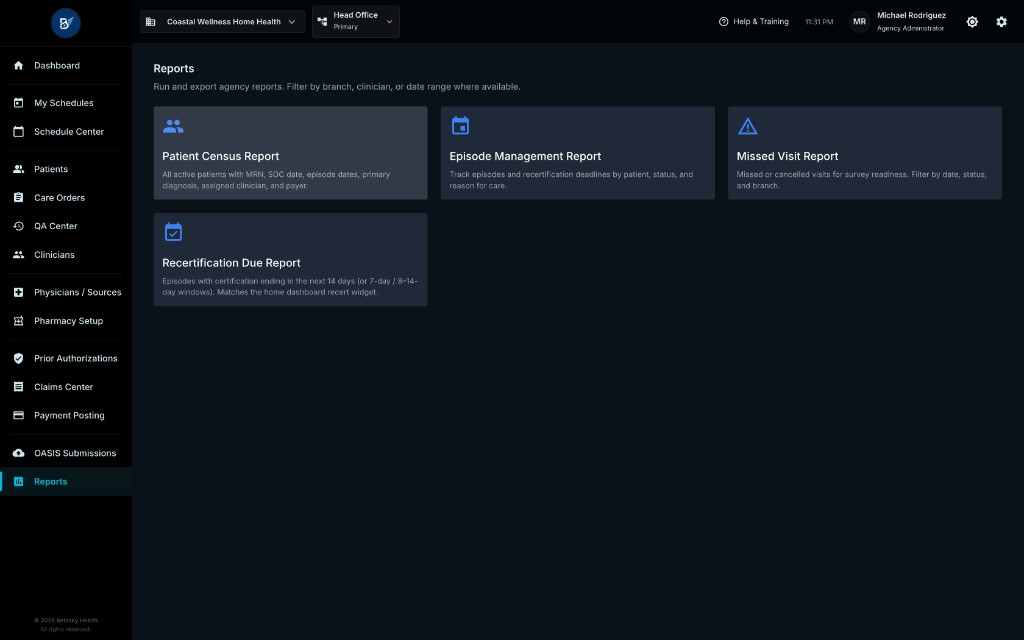Click the QA Center history icon
Screen dimensions: 1024x640
18,226
